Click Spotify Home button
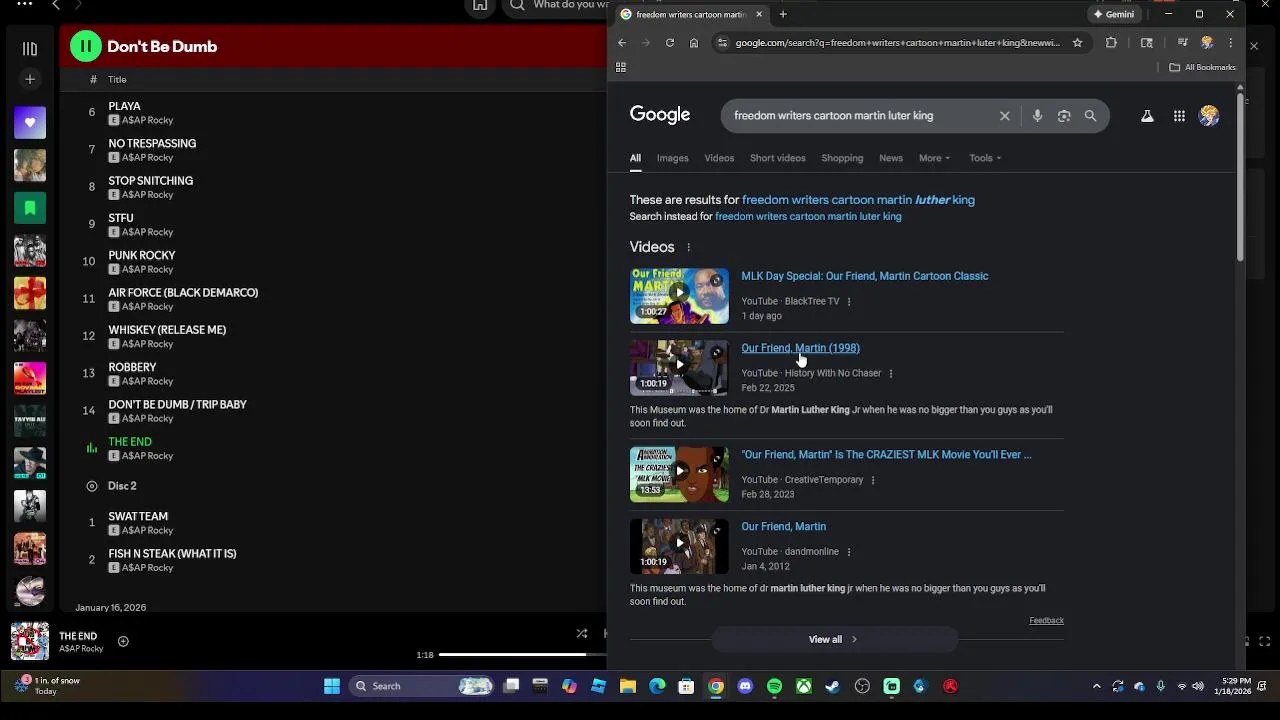The image size is (1280, 720). (480, 6)
